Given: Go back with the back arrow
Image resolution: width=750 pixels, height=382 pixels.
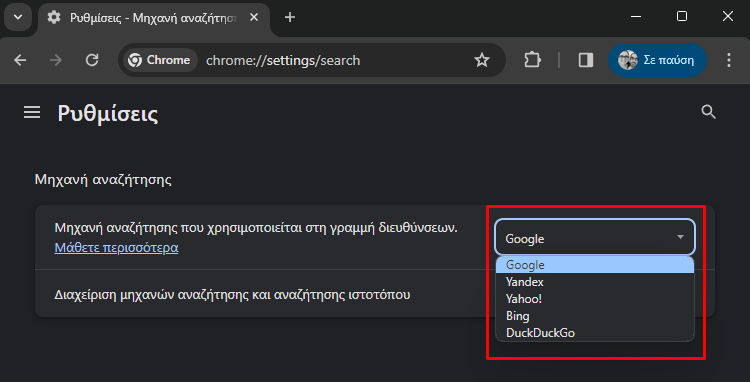Looking at the screenshot, I should [x=20, y=60].
